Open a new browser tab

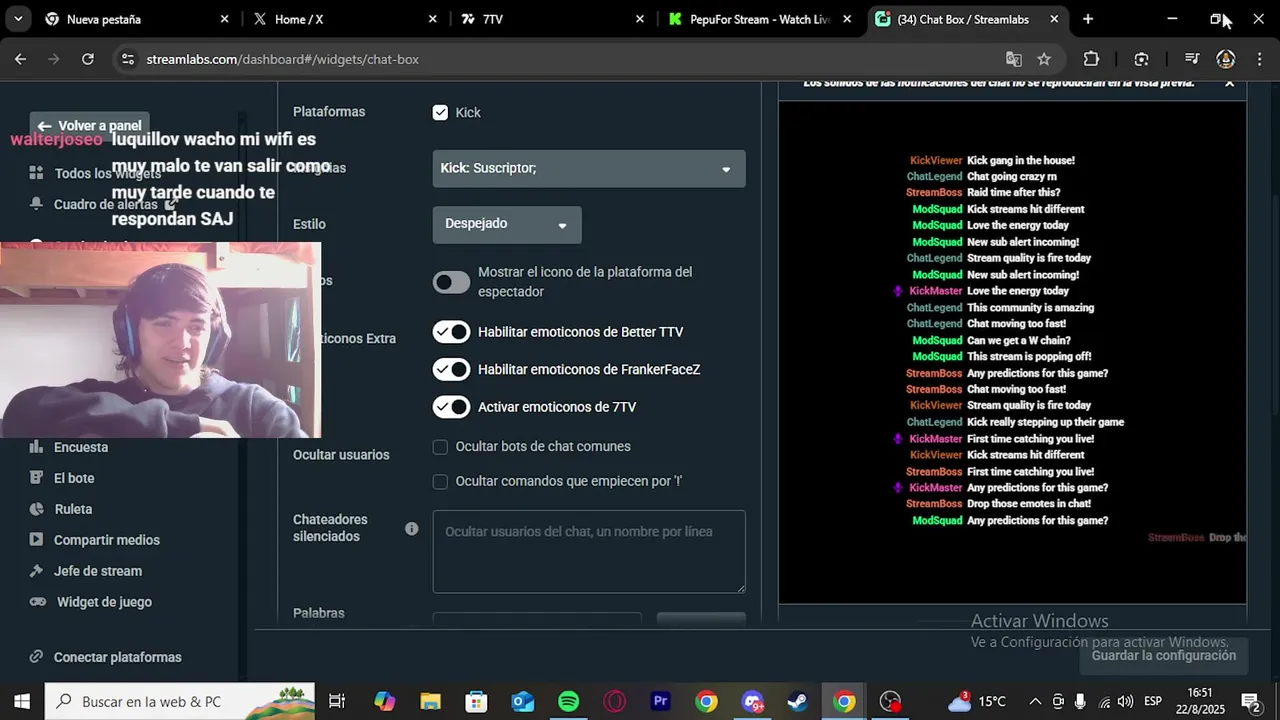1088,19
